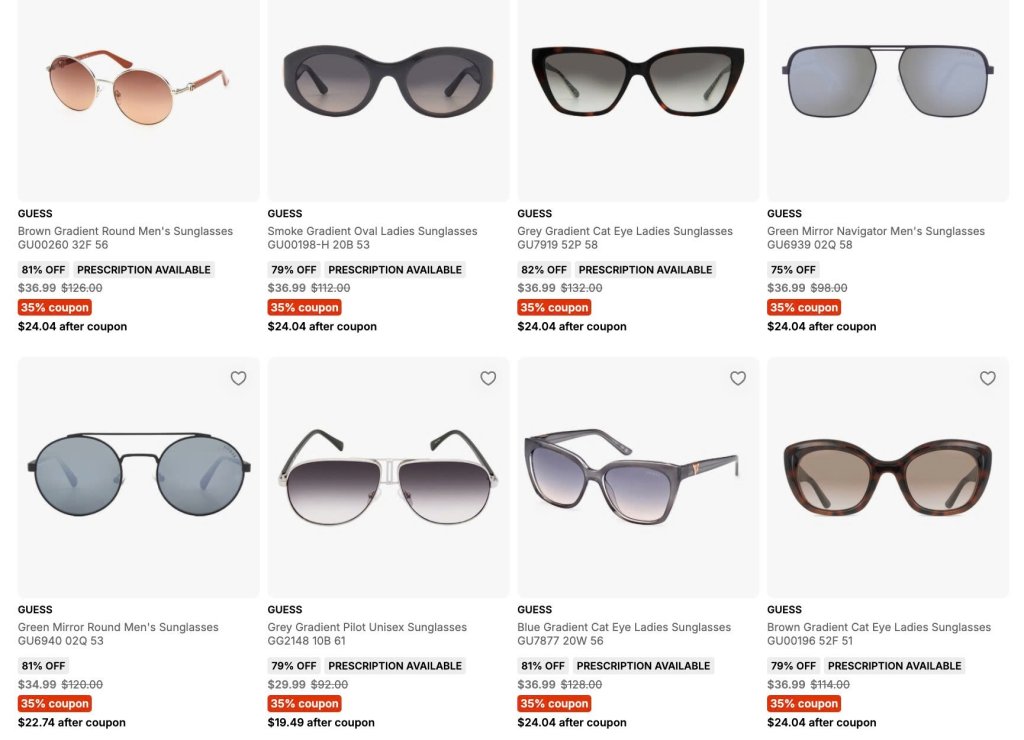Click GUESS brand label above GU00196 sunglasses
This screenshot has height=740, width=1024.
pos(784,609)
